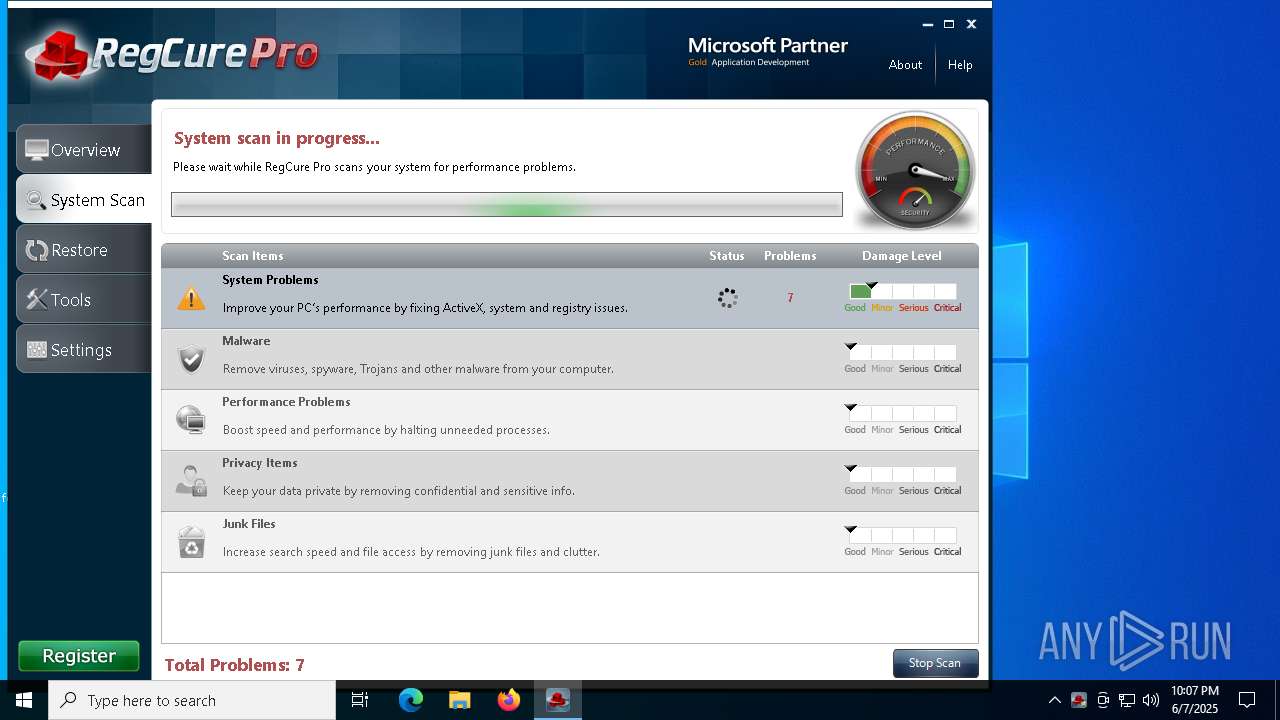
Task: Open the notification center icon
Action: pyautogui.click(x=1247, y=700)
